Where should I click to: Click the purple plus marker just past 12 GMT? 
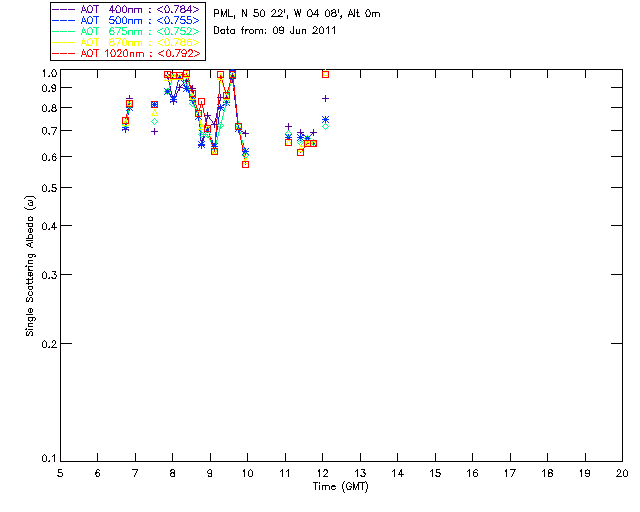point(326,98)
